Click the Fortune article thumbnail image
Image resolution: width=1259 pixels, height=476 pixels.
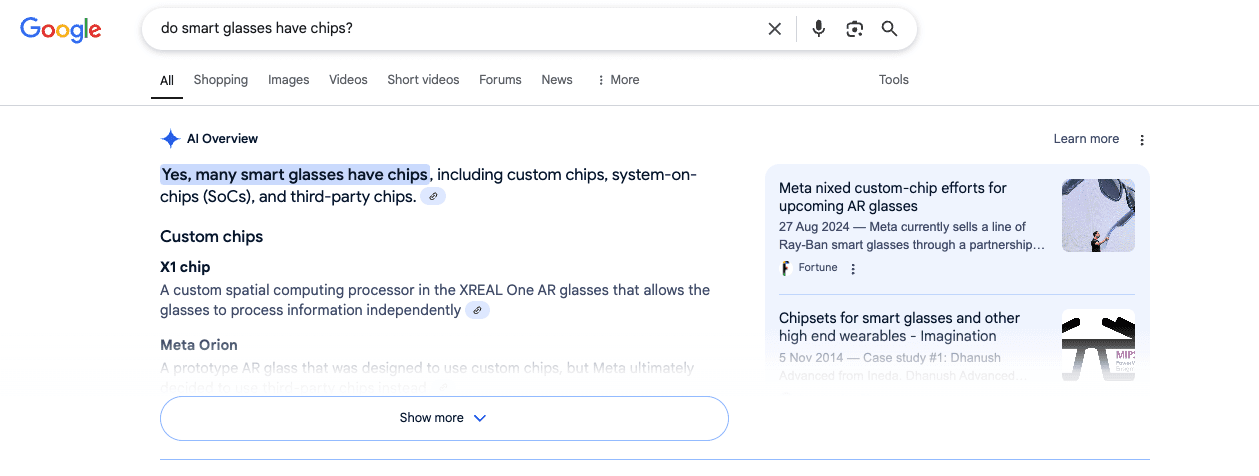point(1098,215)
